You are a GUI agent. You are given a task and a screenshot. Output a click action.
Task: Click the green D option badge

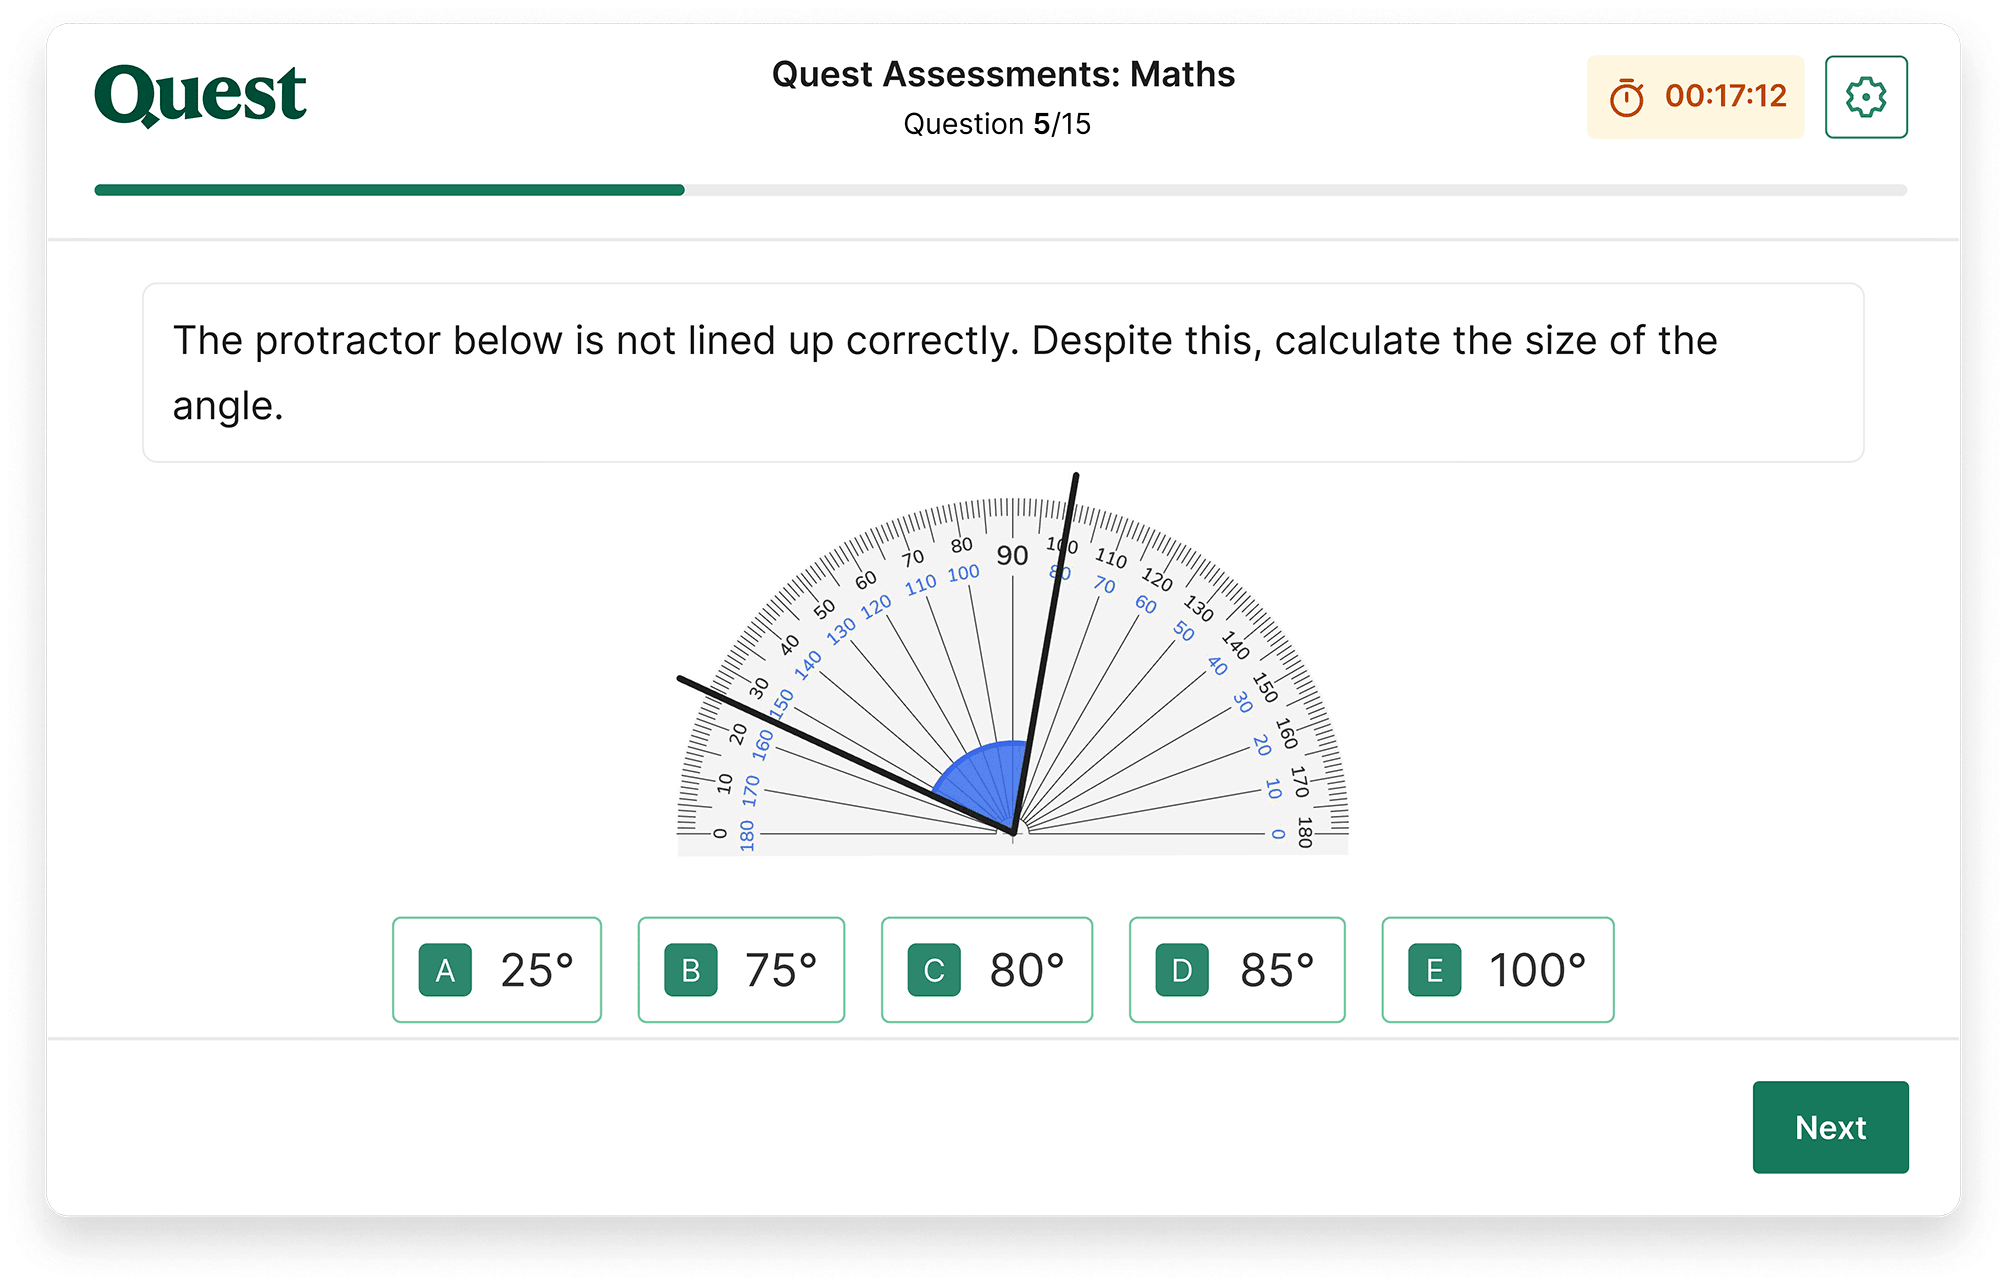pos(1183,969)
